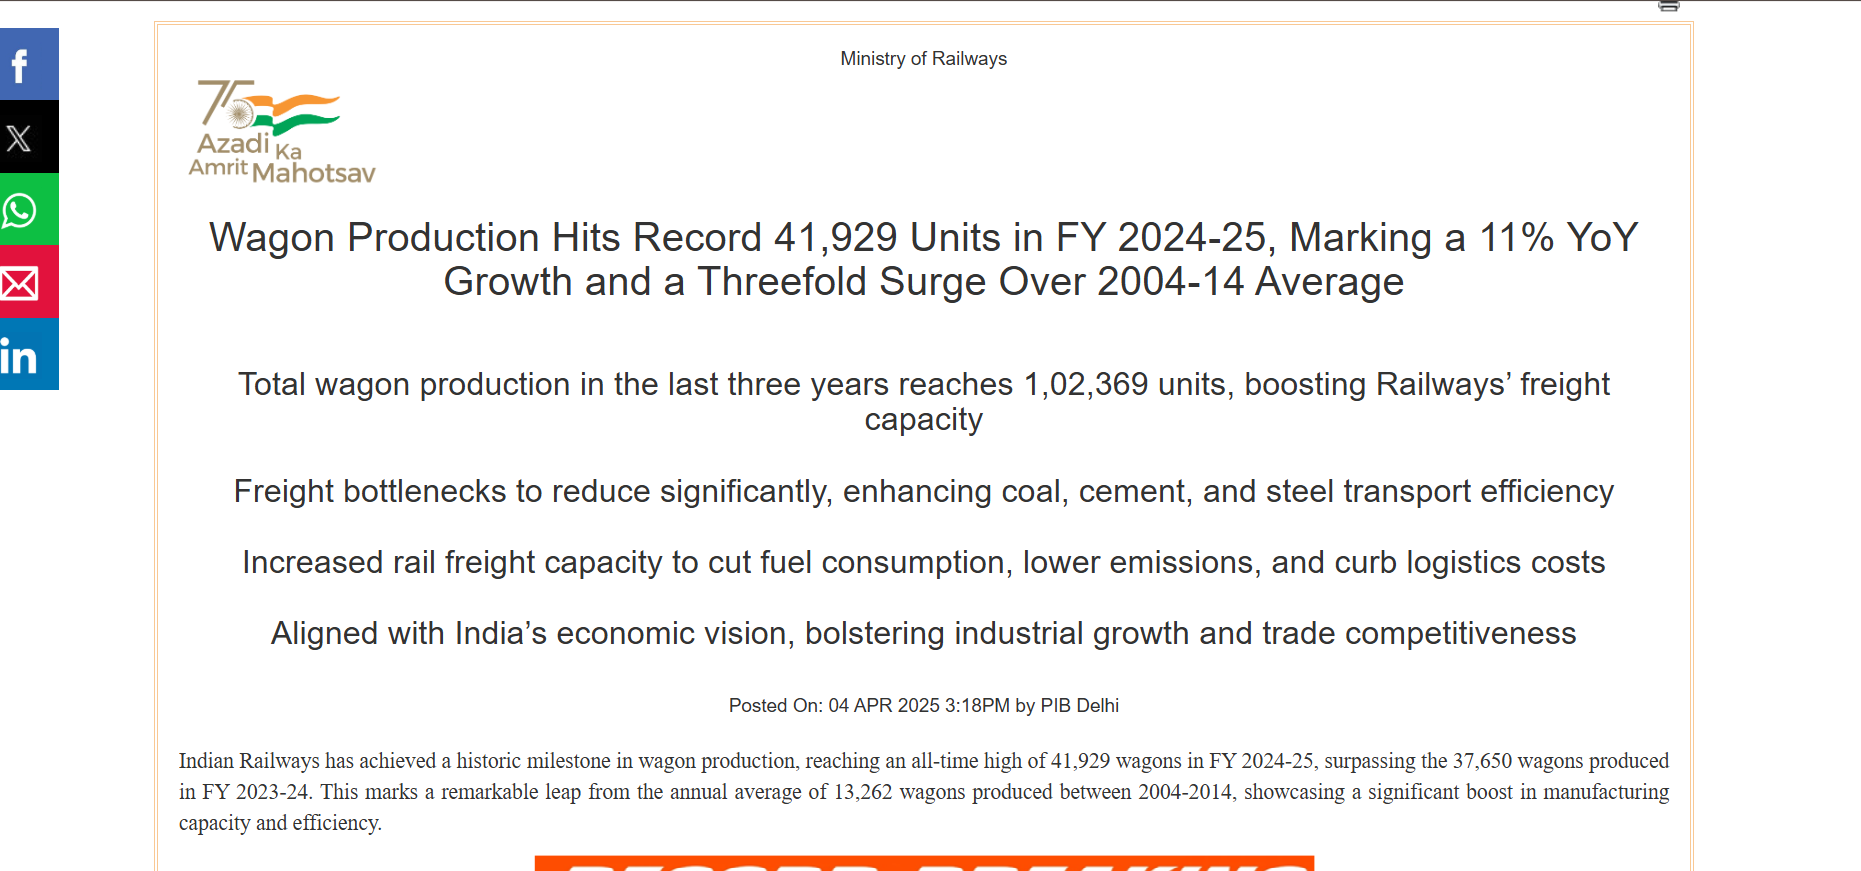Screen dimensions: 1861x871
Task: Click the 'Aligned with India's economic vision' subheading
Action: pos(923,633)
